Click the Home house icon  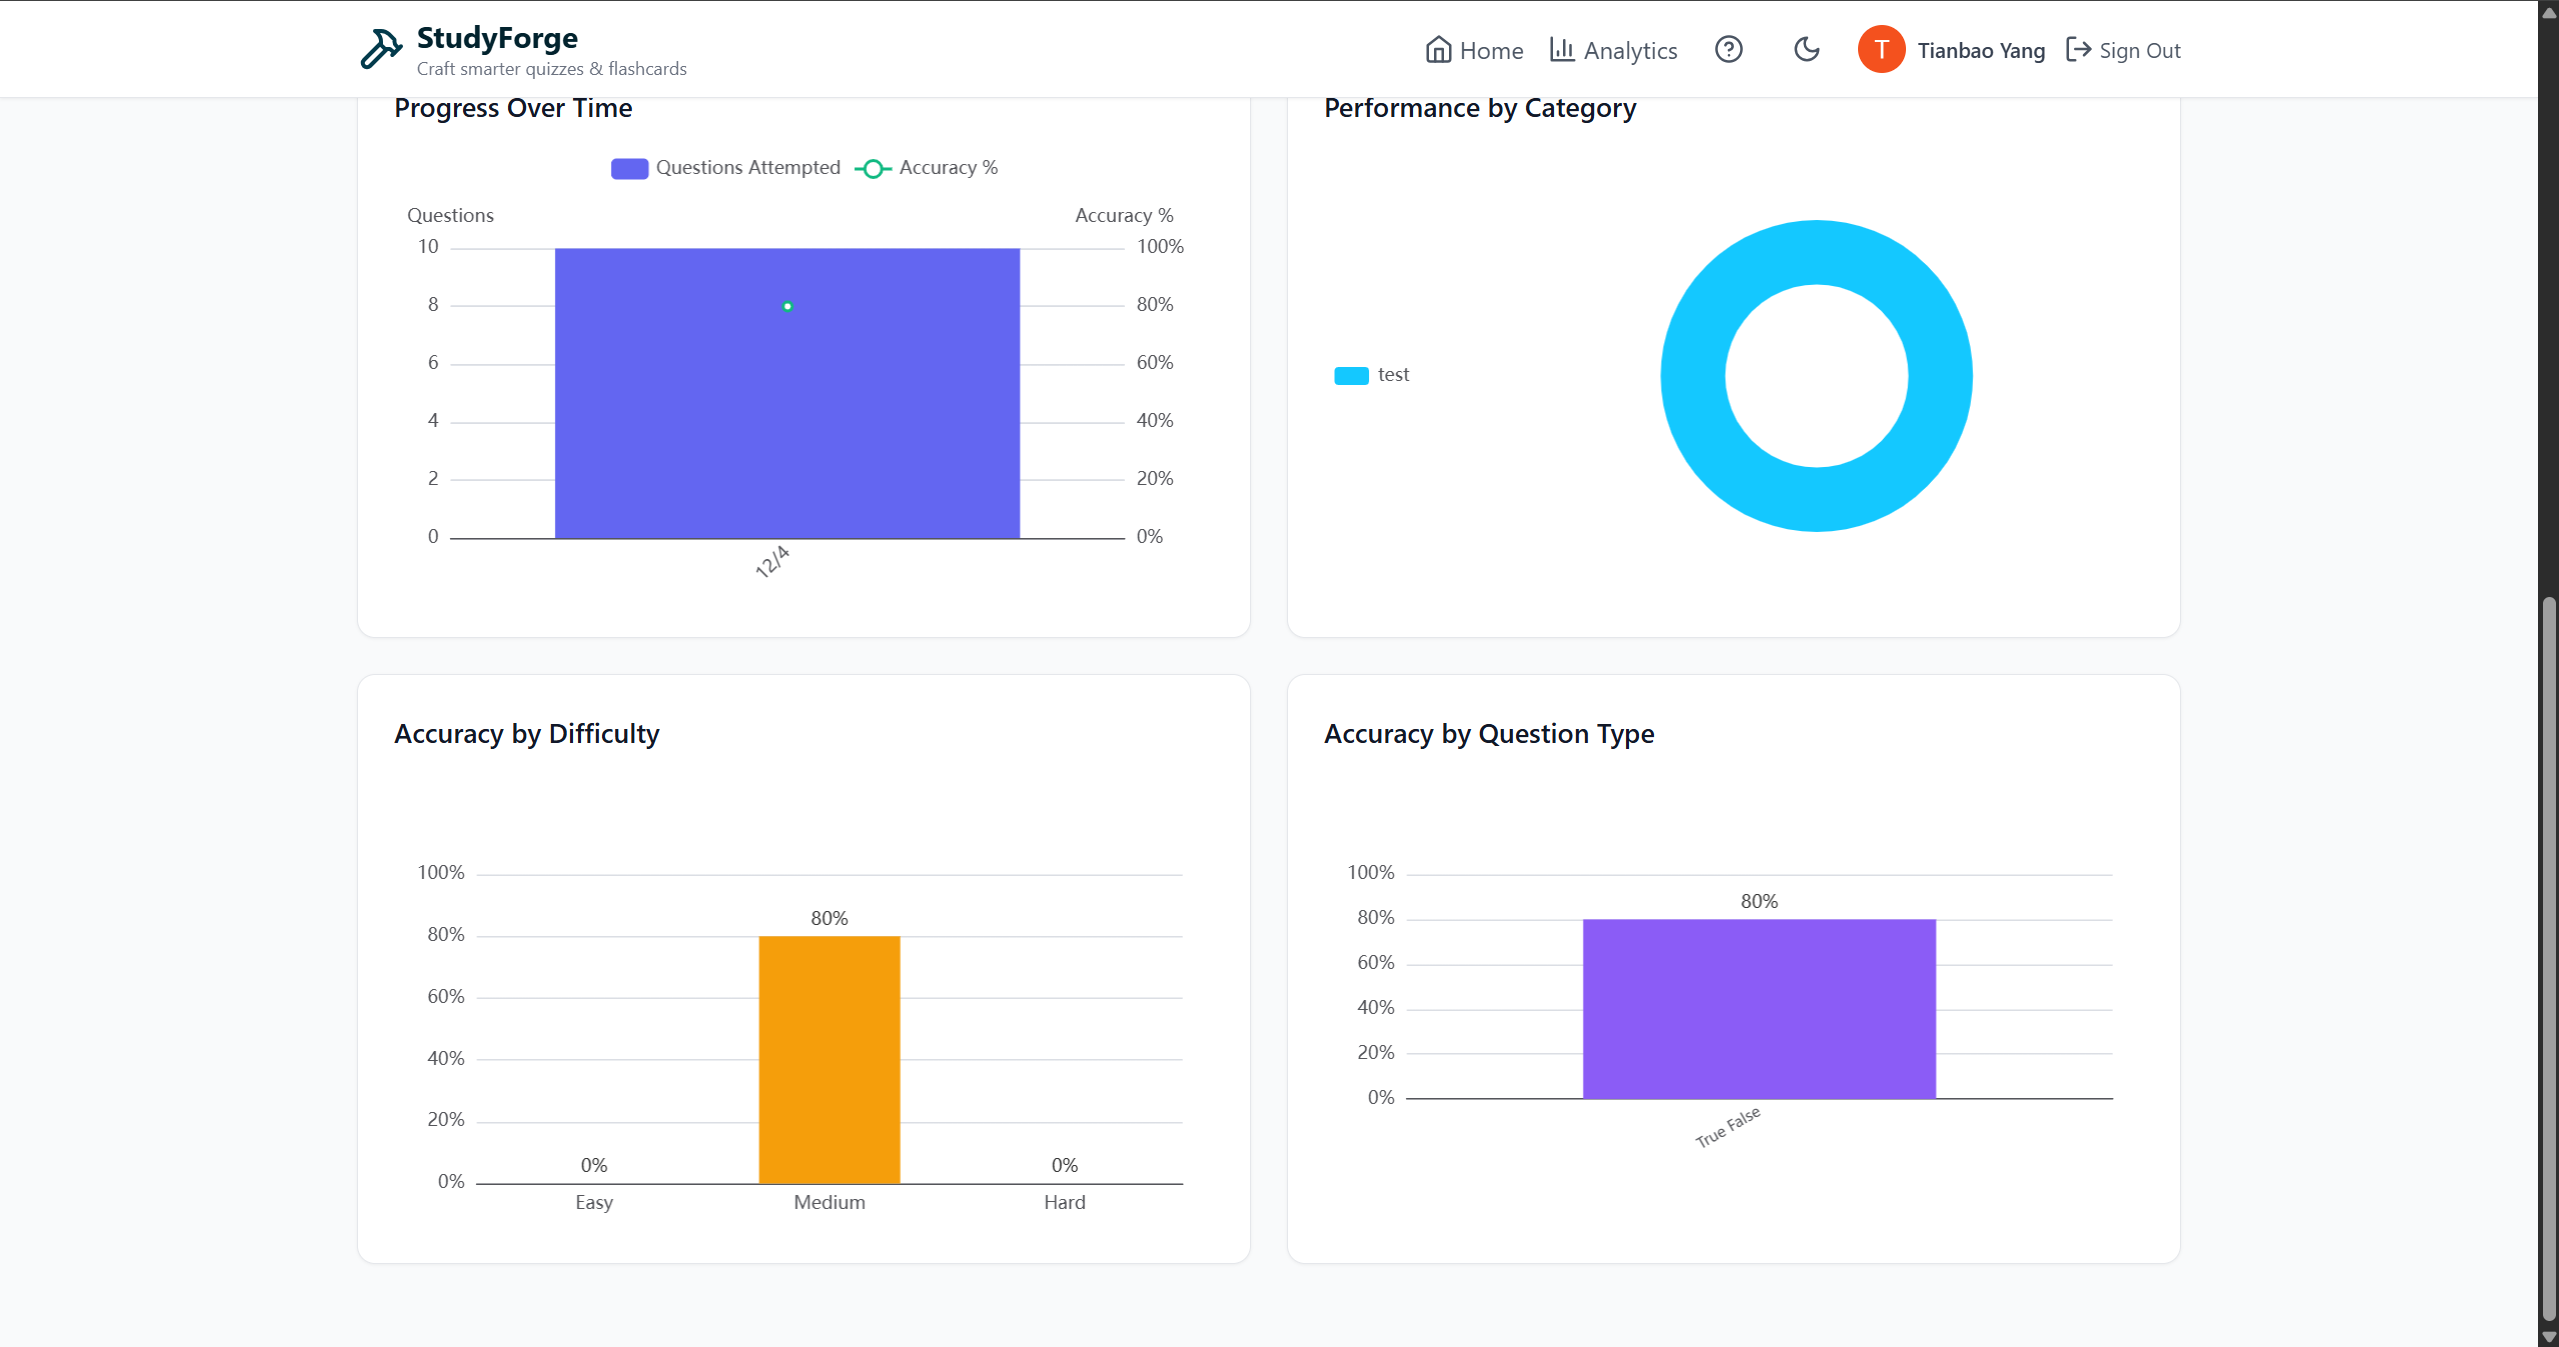click(1438, 50)
